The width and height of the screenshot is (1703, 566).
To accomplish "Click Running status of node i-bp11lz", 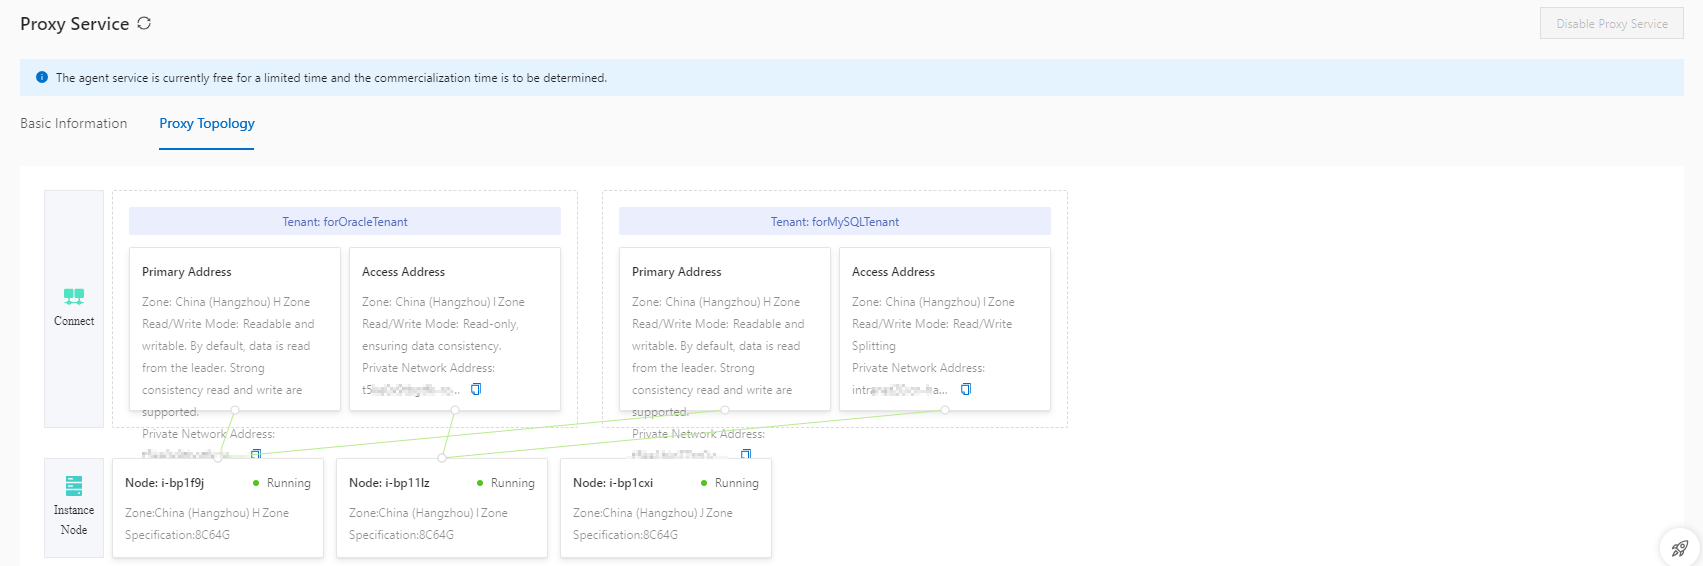I will [x=513, y=483].
